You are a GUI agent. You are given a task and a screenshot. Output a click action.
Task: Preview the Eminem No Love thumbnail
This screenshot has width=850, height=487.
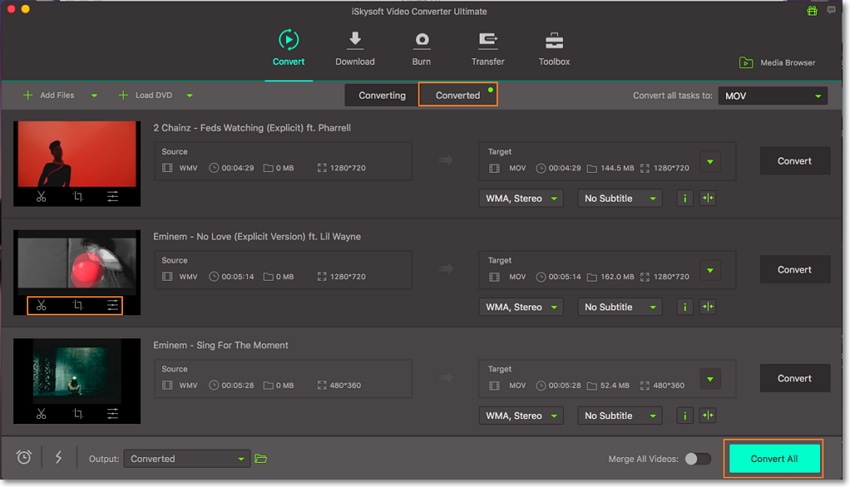pos(77,263)
